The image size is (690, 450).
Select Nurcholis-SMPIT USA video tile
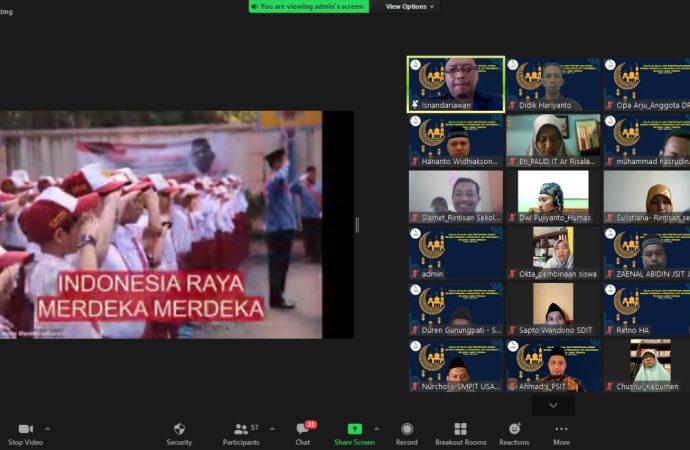coord(456,365)
